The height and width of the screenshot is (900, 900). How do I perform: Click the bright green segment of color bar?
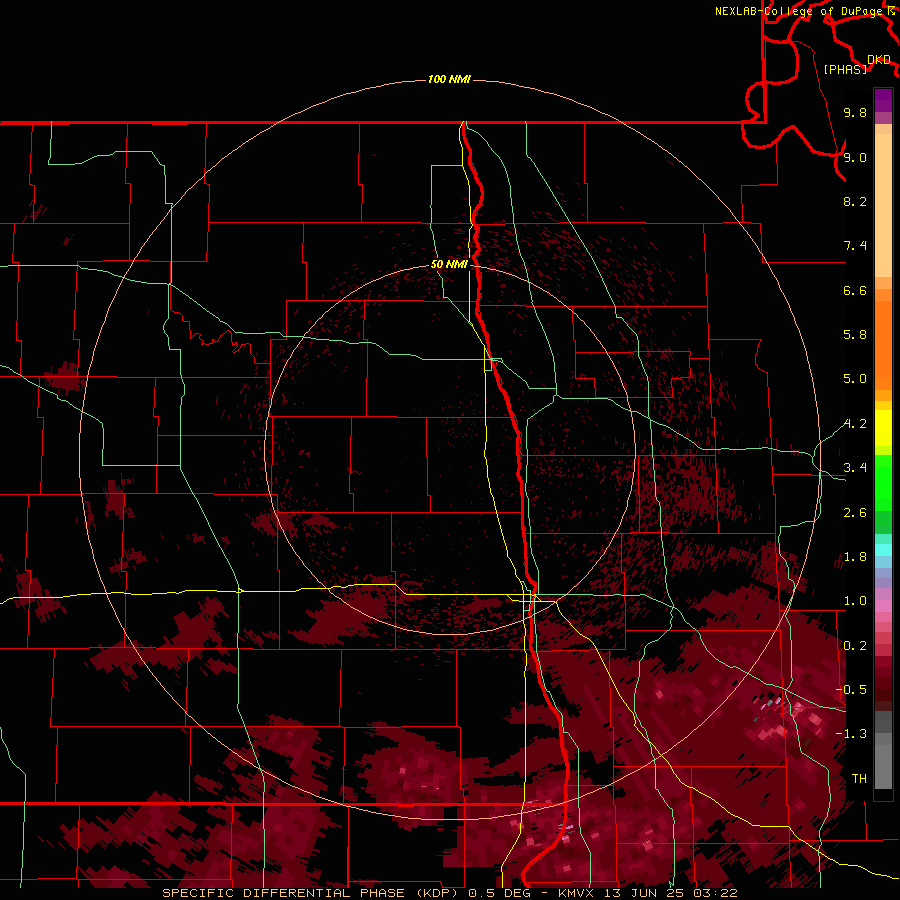tap(883, 482)
